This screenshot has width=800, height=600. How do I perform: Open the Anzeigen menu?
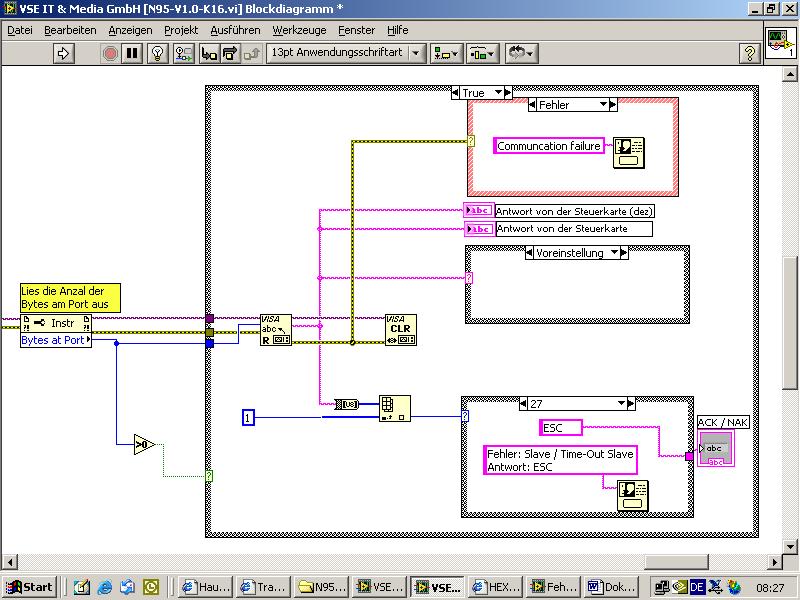tap(130, 30)
